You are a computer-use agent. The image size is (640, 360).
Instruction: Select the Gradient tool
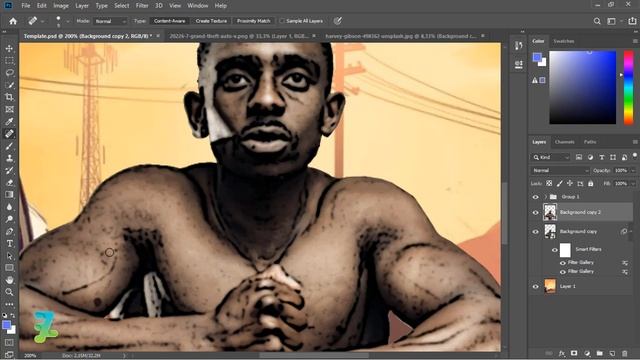[x=9, y=195]
